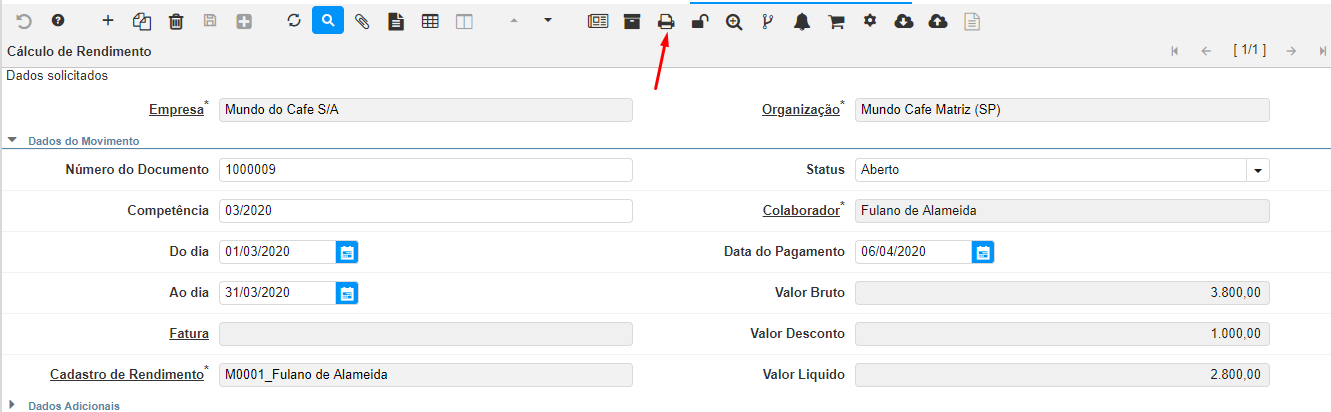Viewport: 1331px width, 412px height.
Task: Run process via gear icon
Action: pyautogui.click(x=870, y=20)
